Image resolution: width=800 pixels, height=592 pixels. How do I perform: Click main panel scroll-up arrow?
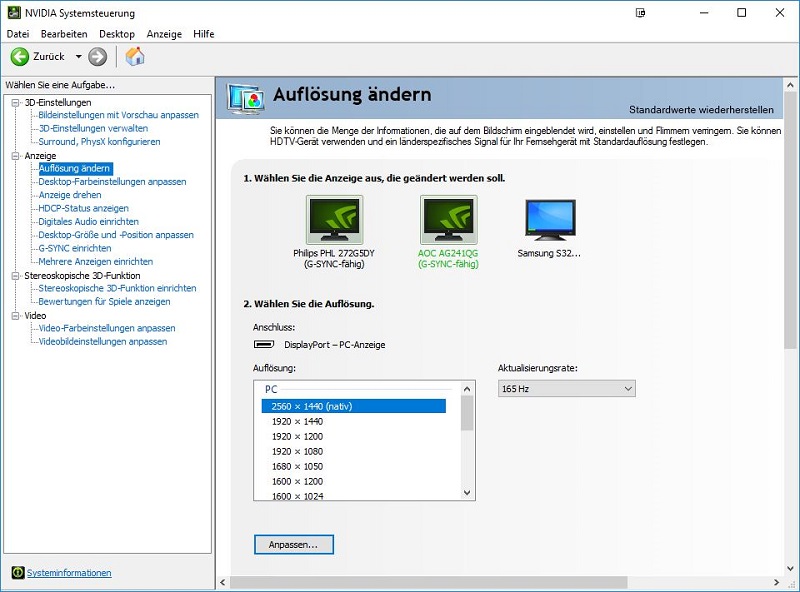click(790, 85)
